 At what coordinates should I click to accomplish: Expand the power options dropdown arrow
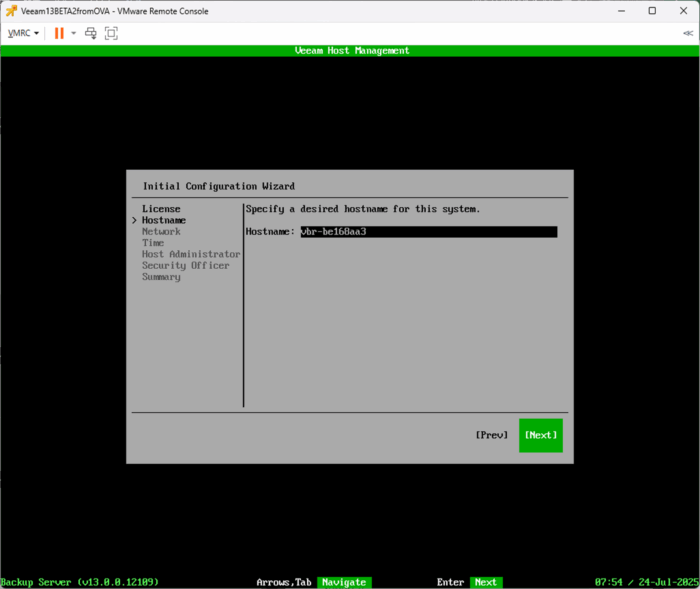(74, 33)
